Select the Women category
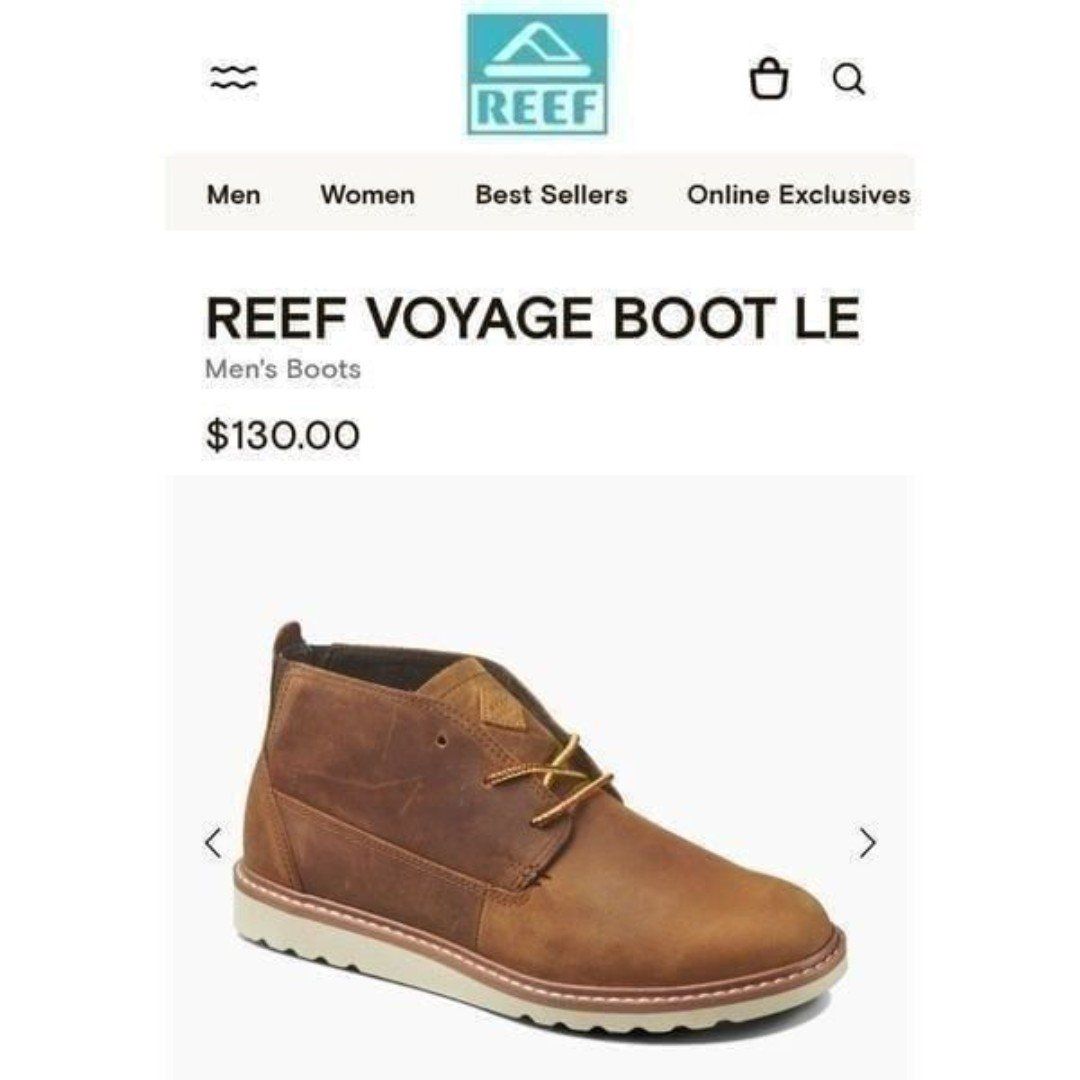Image resolution: width=1080 pixels, height=1080 pixels. click(368, 194)
